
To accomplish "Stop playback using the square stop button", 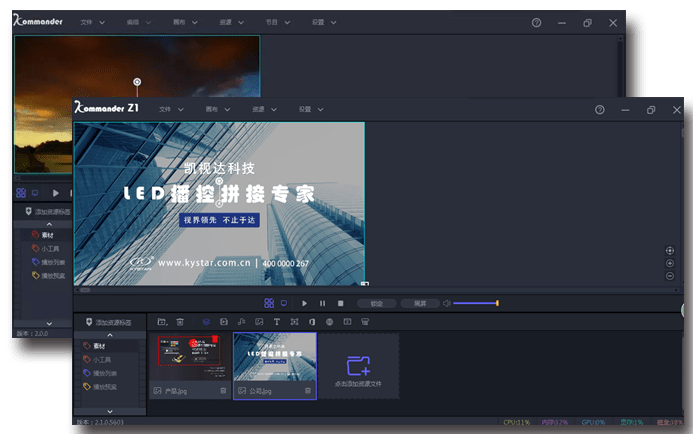I will [x=340, y=303].
